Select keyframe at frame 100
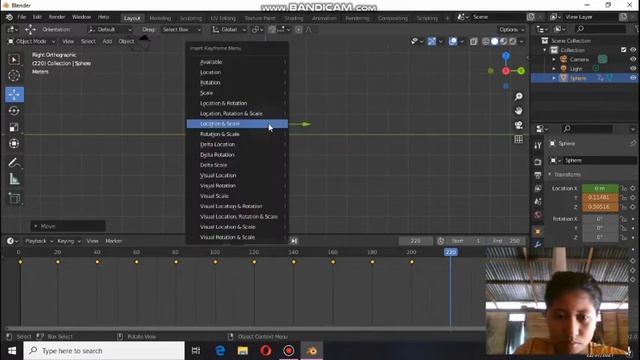 (215, 262)
